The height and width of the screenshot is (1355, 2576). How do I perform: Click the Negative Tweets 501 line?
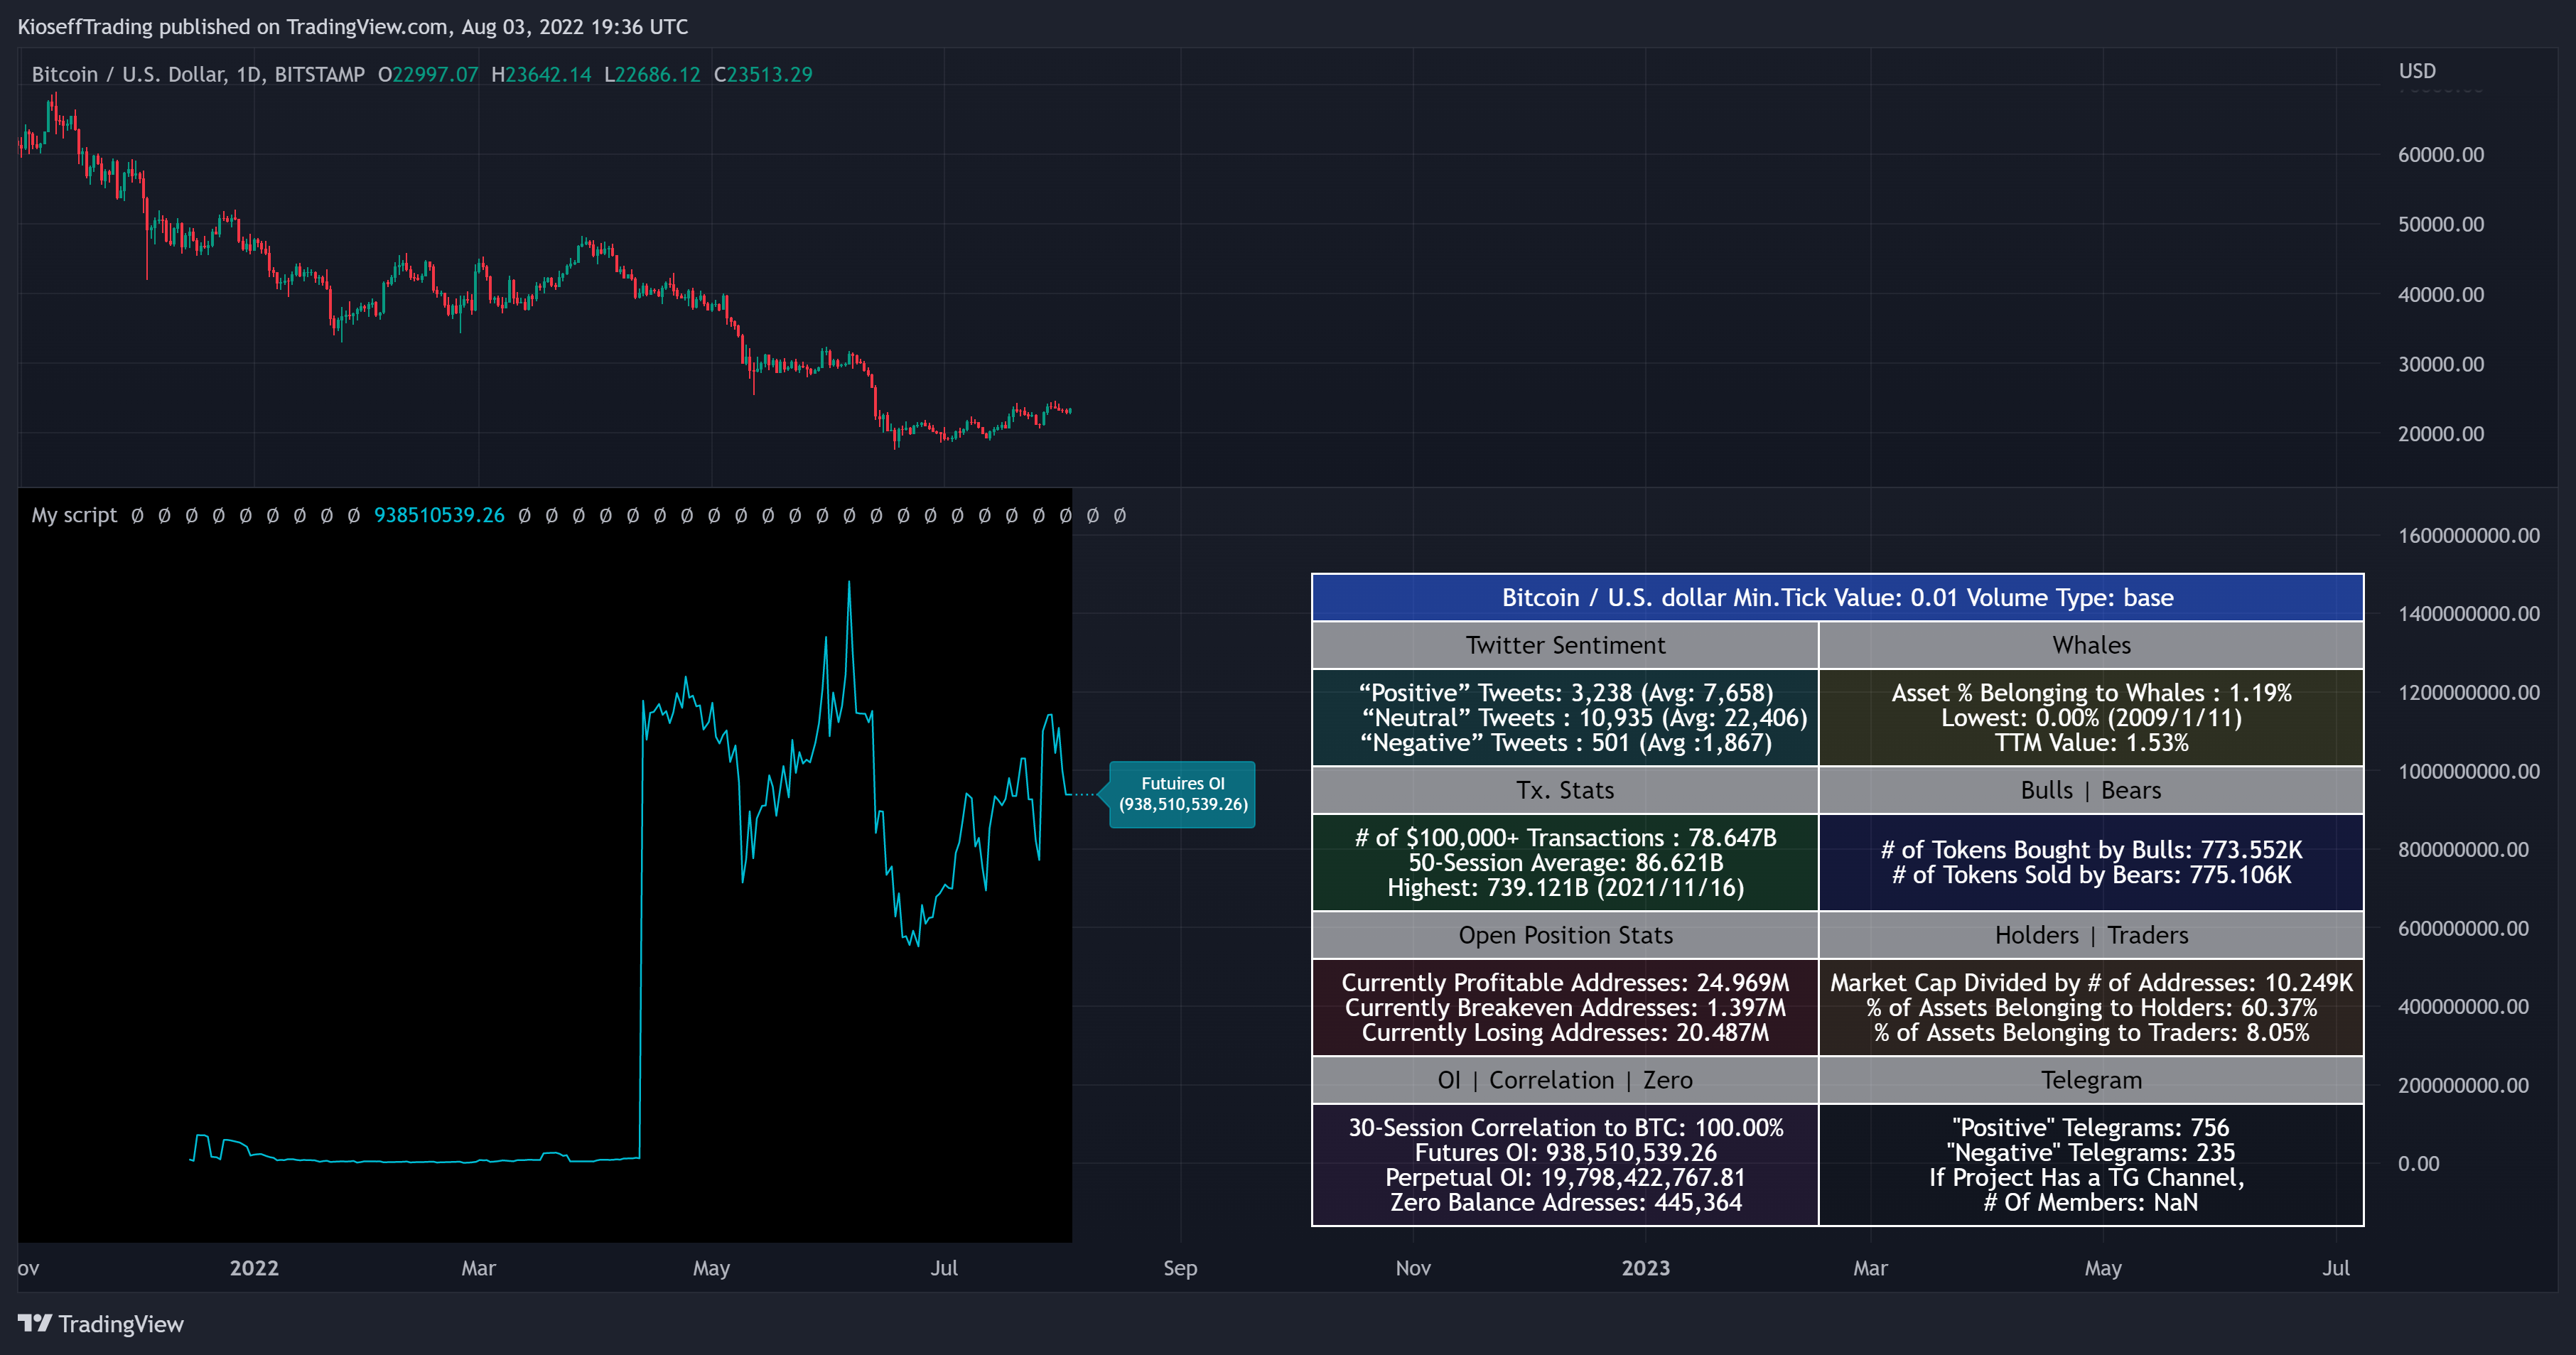(1565, 743)
